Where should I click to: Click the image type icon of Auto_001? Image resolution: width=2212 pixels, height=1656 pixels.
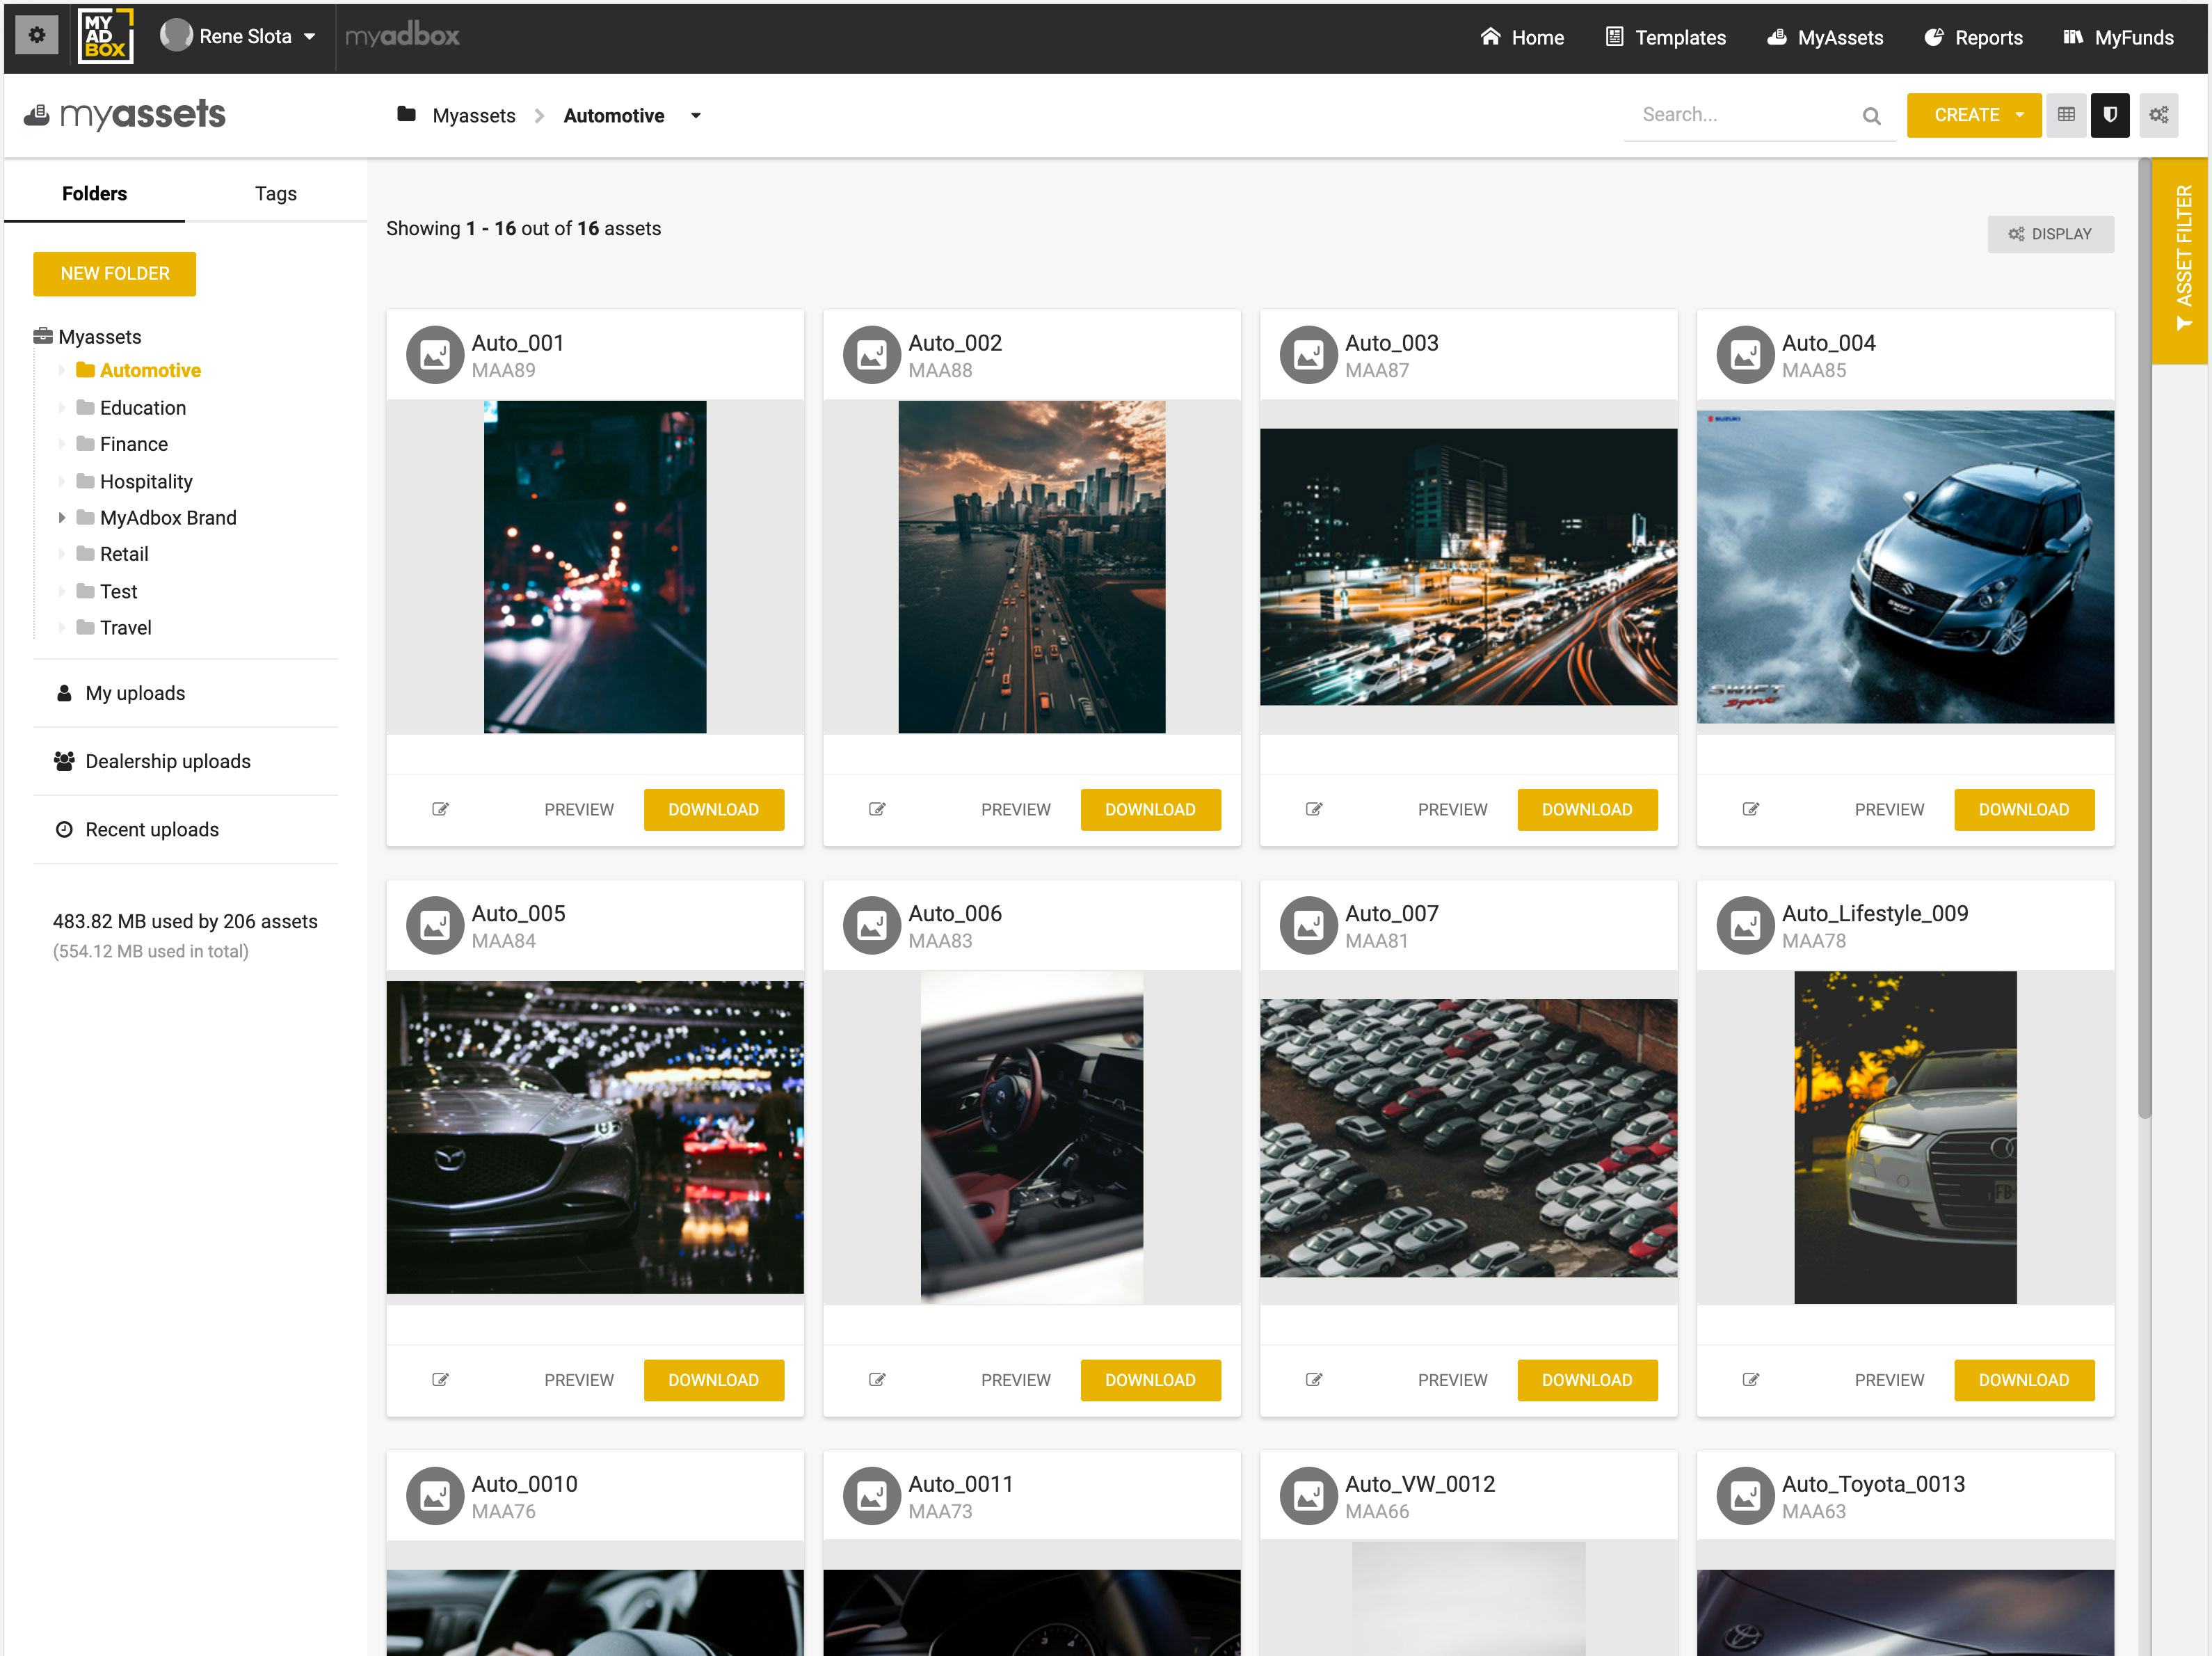pos(435,354)
